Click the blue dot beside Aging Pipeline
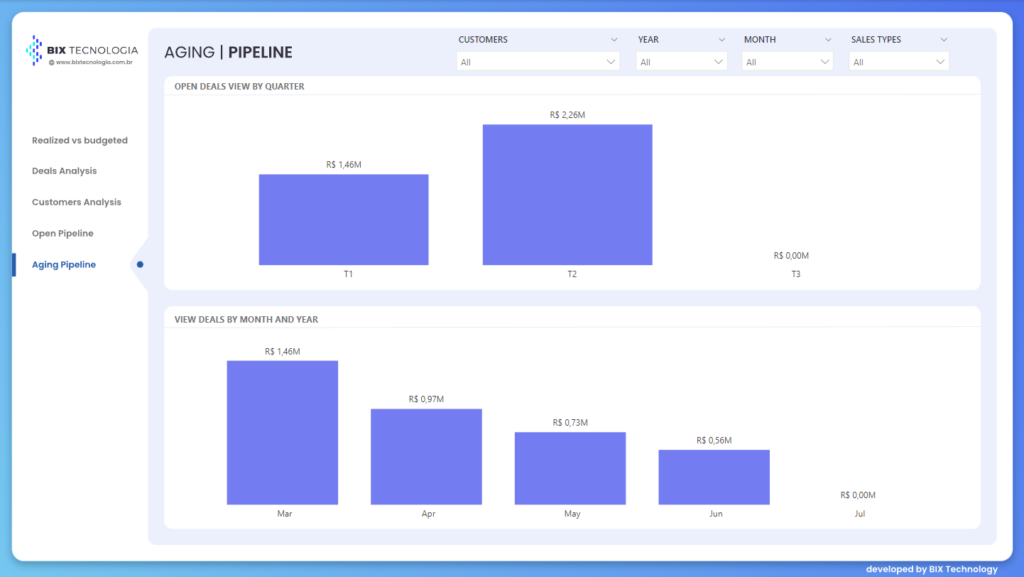Image resolution: width=1024 pixels, height=577 pixels. tap(140, 265)
